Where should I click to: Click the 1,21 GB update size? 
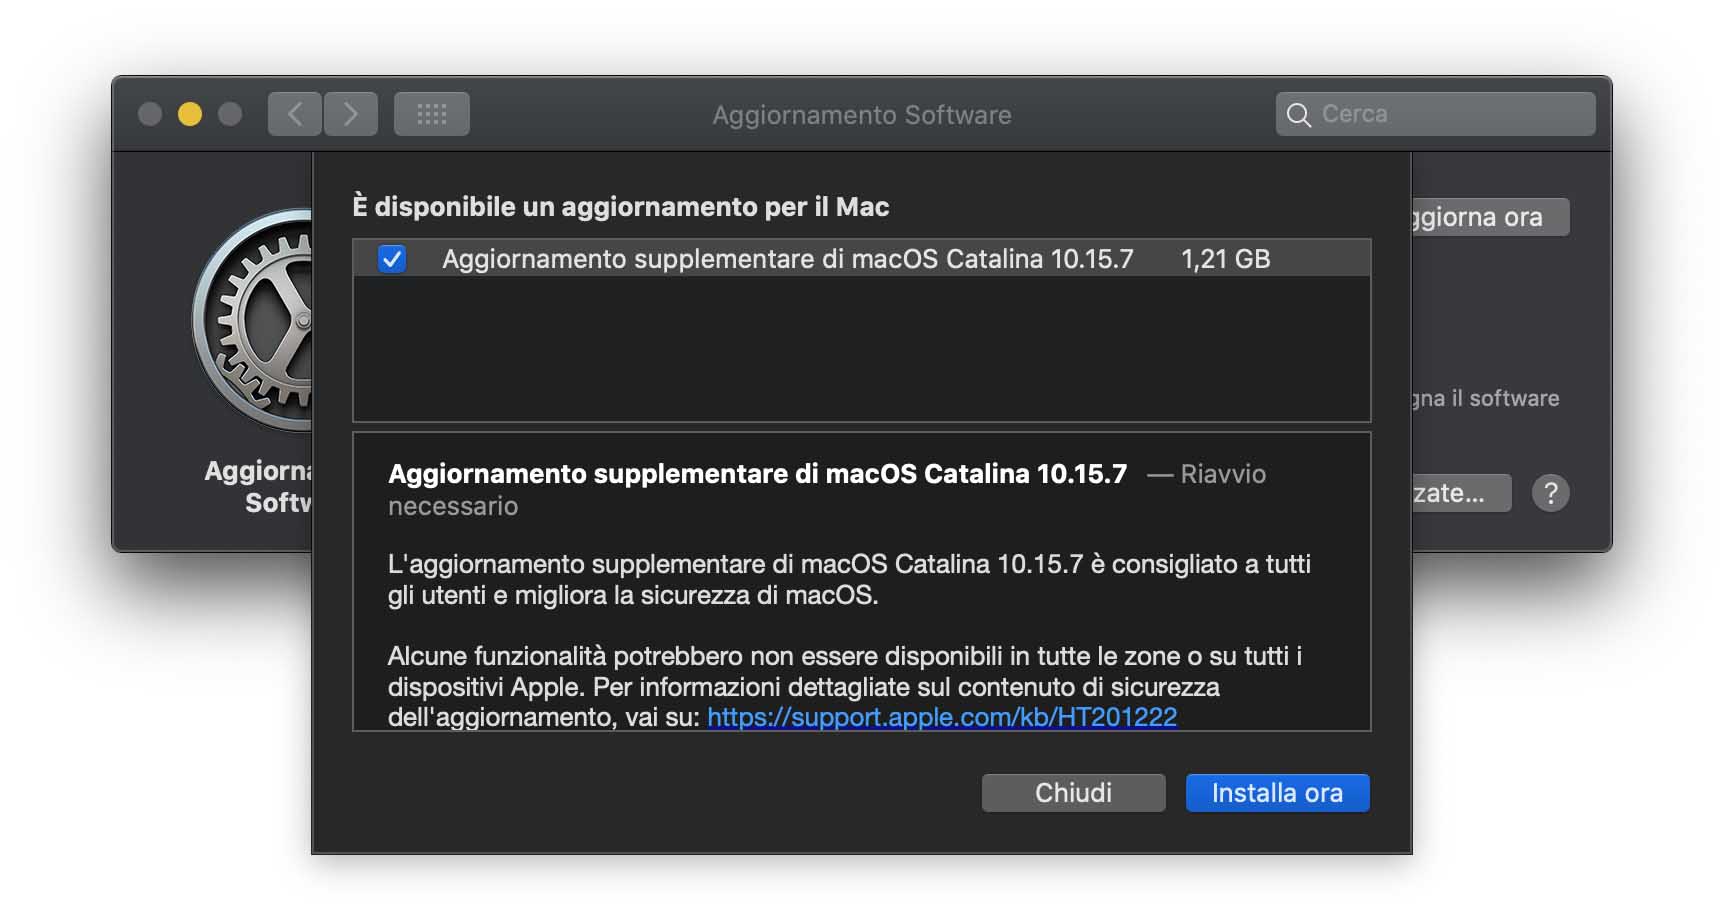point(1225,259)
